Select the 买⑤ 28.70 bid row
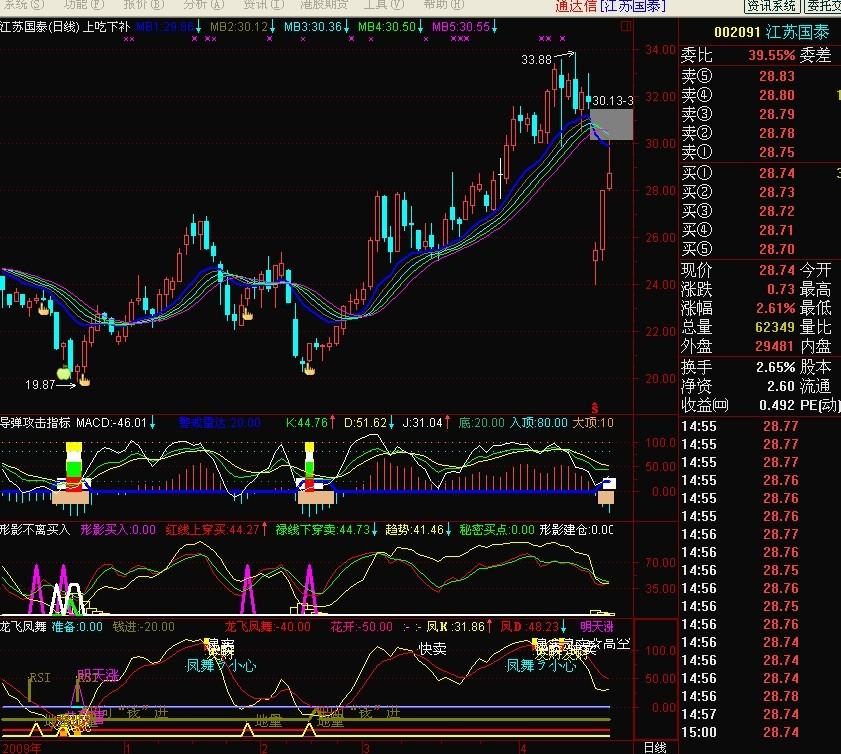841x754 pixels. tap(759, 249)
